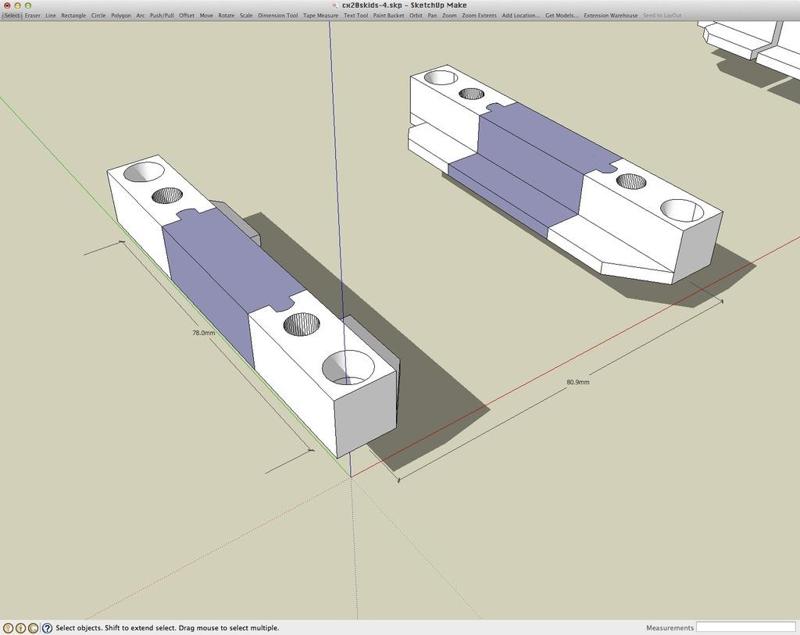Click Send to LayOut
Screen dimensions: 800x635
[662, 16]
